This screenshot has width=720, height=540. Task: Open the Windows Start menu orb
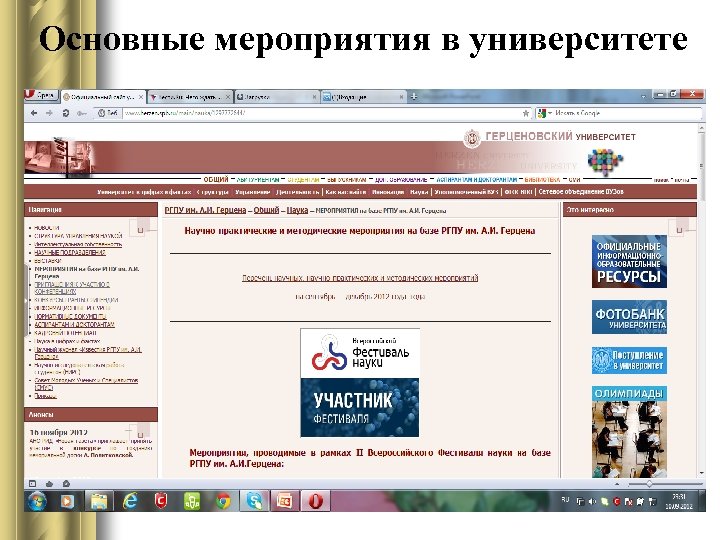pyautogui.click(x=37, y=501)
